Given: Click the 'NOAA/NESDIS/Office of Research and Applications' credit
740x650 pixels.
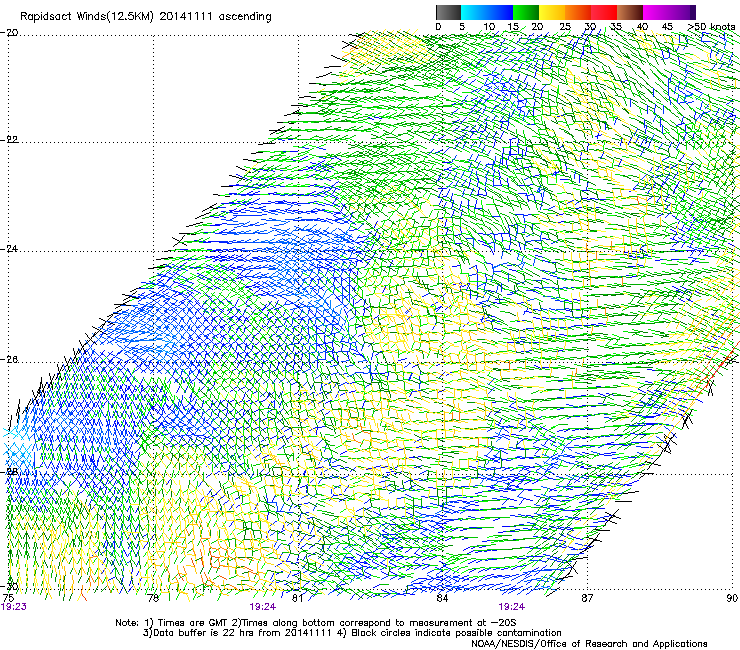Looking at the screenshot, I should tap(589, 644).
